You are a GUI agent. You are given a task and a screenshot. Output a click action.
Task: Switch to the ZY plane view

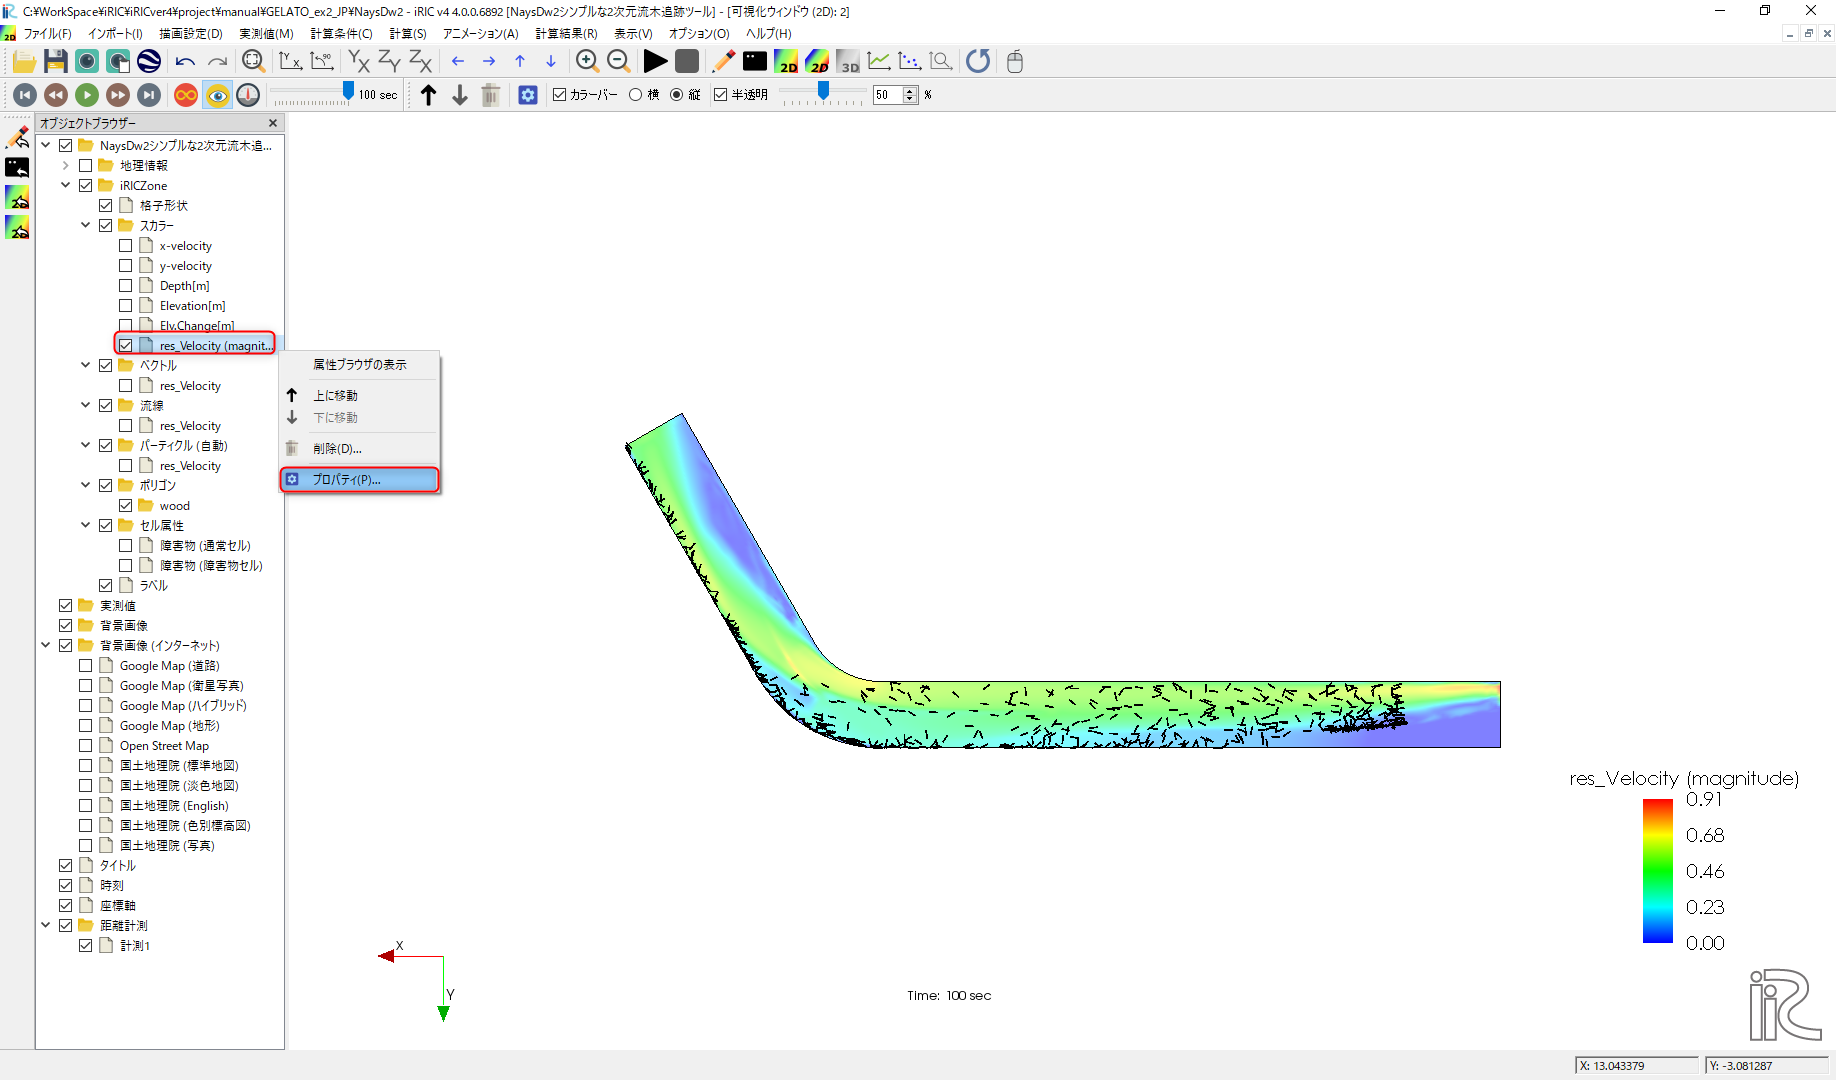tap(389, 62)
